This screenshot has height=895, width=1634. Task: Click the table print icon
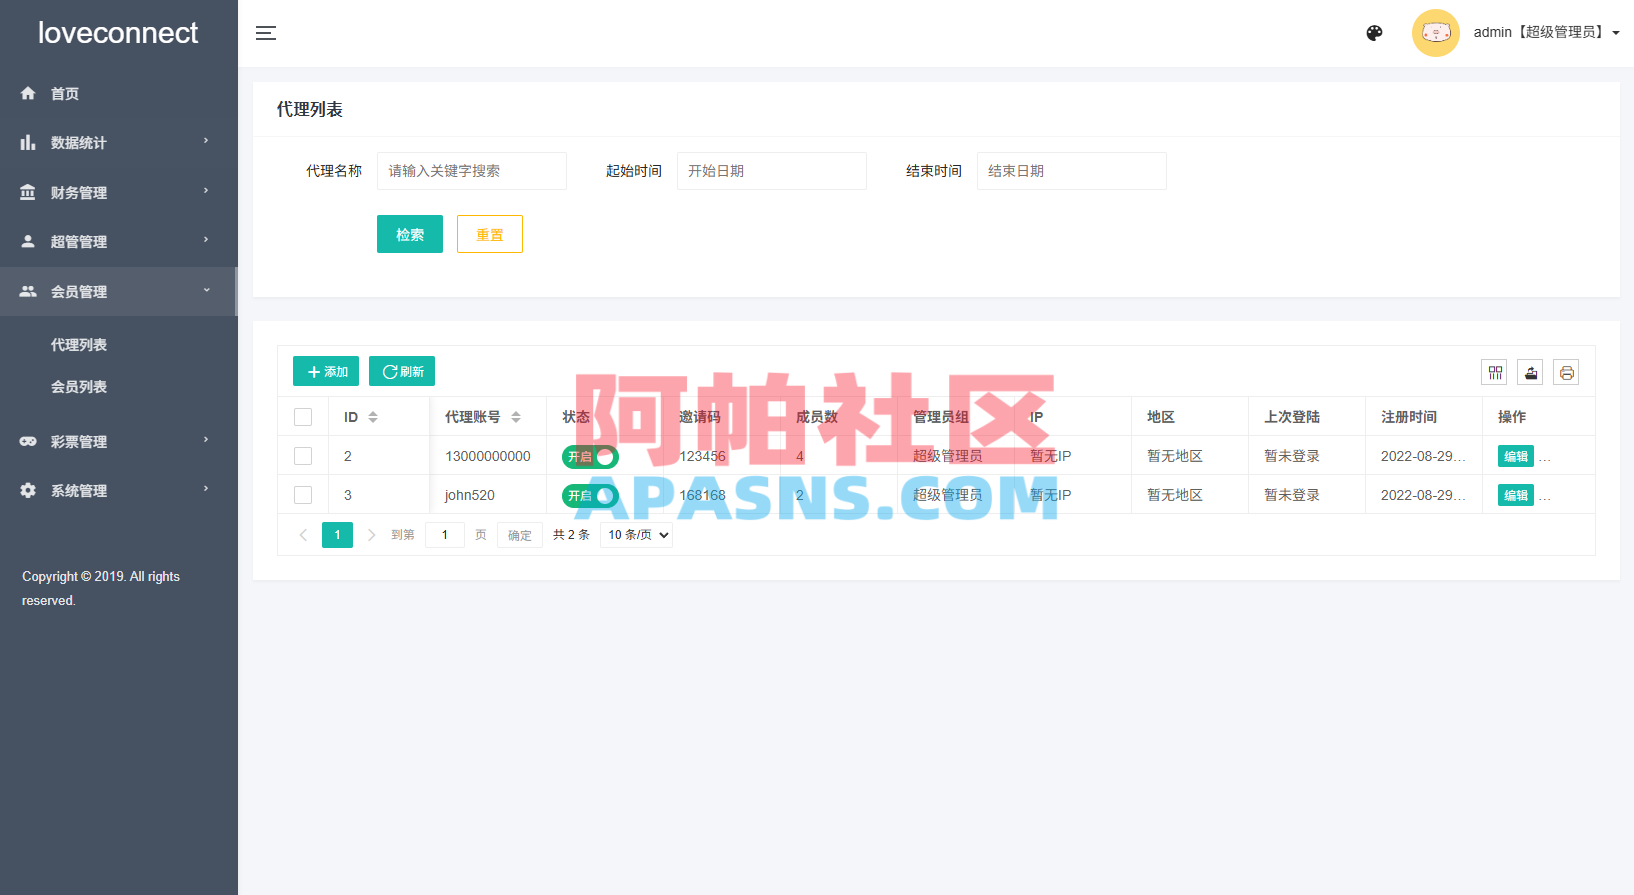tap(1567, 372)
